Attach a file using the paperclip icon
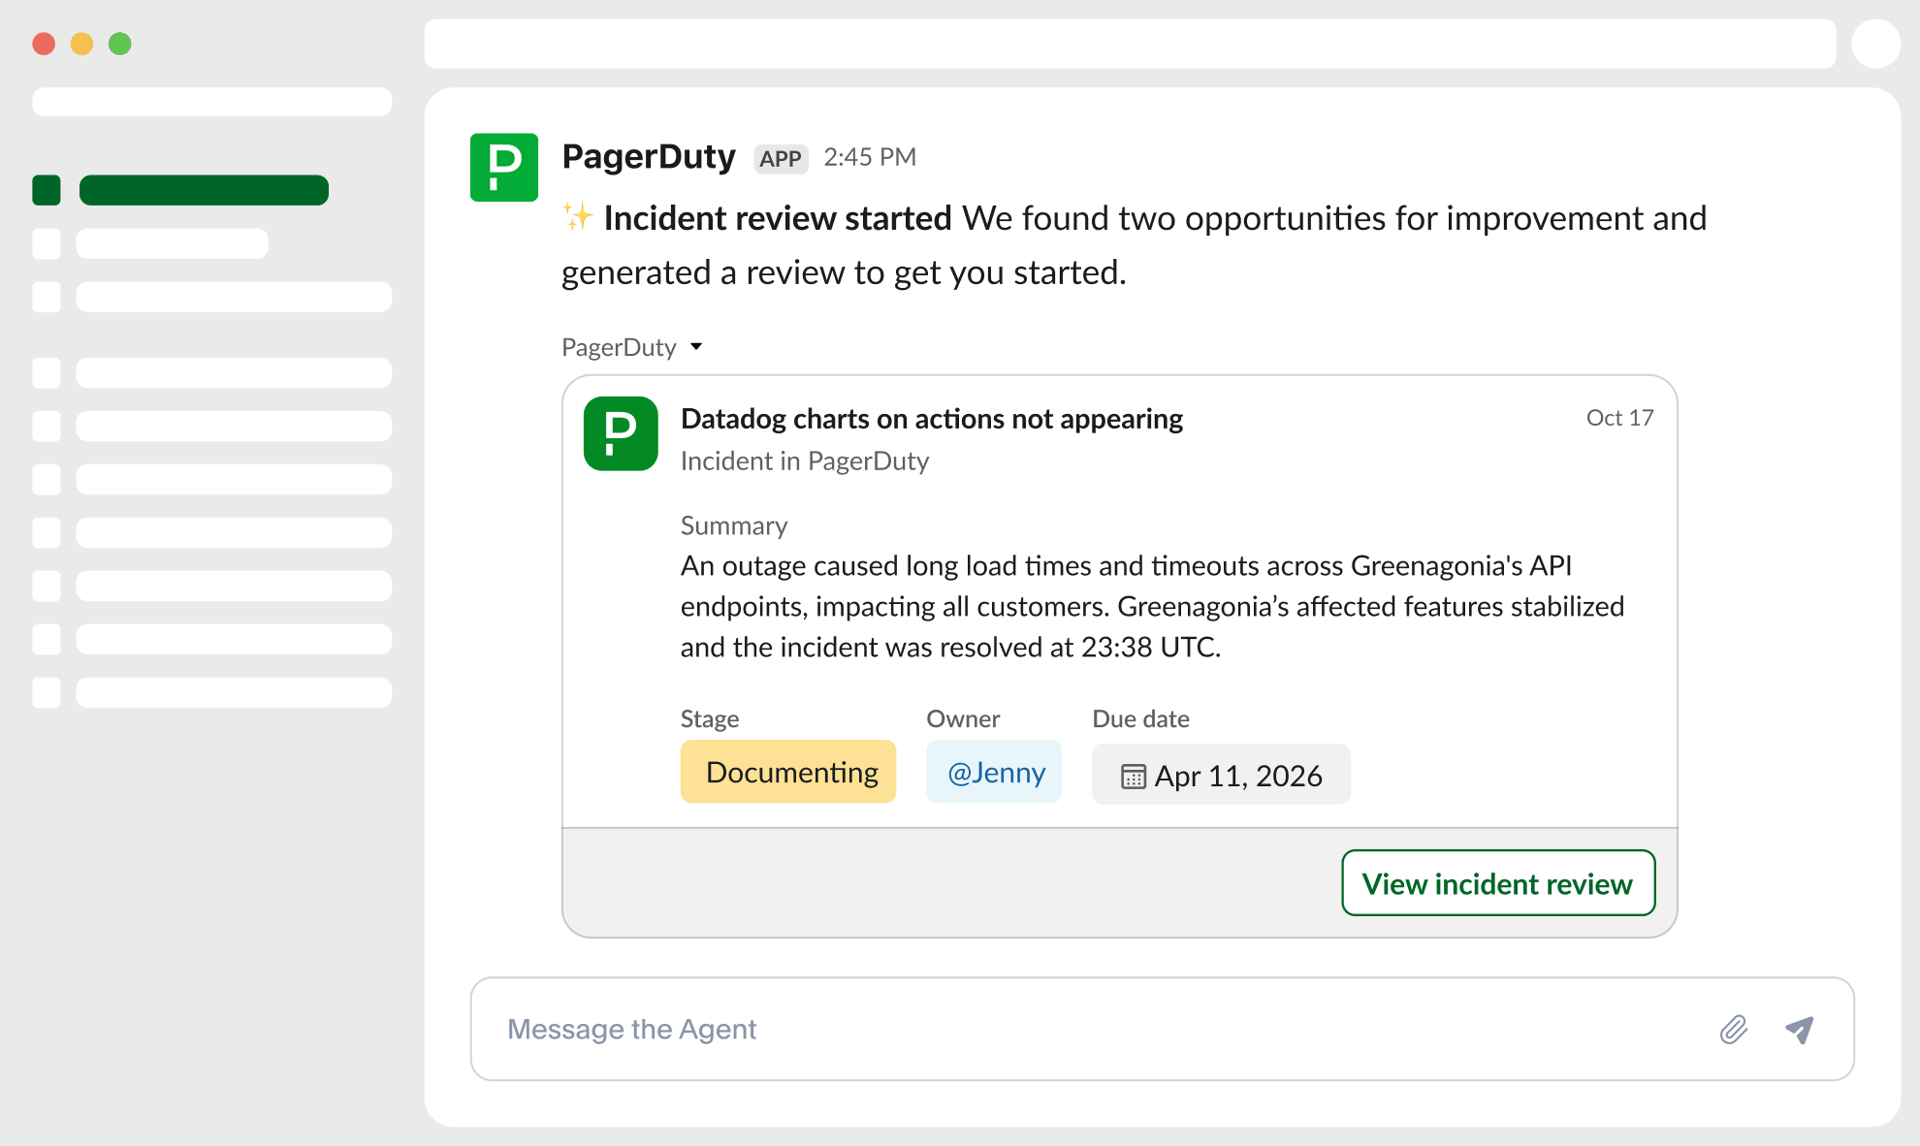 coord(1735,1029)
